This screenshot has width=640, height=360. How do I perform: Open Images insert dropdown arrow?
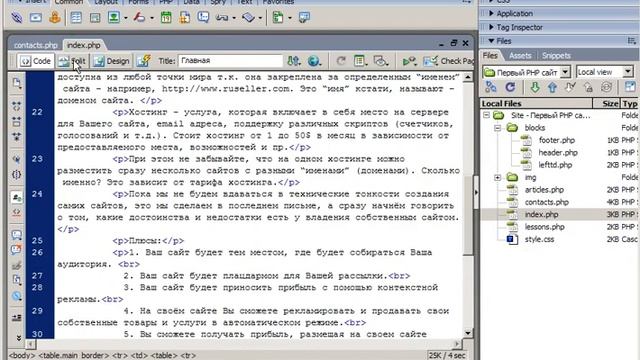[125, 18]
